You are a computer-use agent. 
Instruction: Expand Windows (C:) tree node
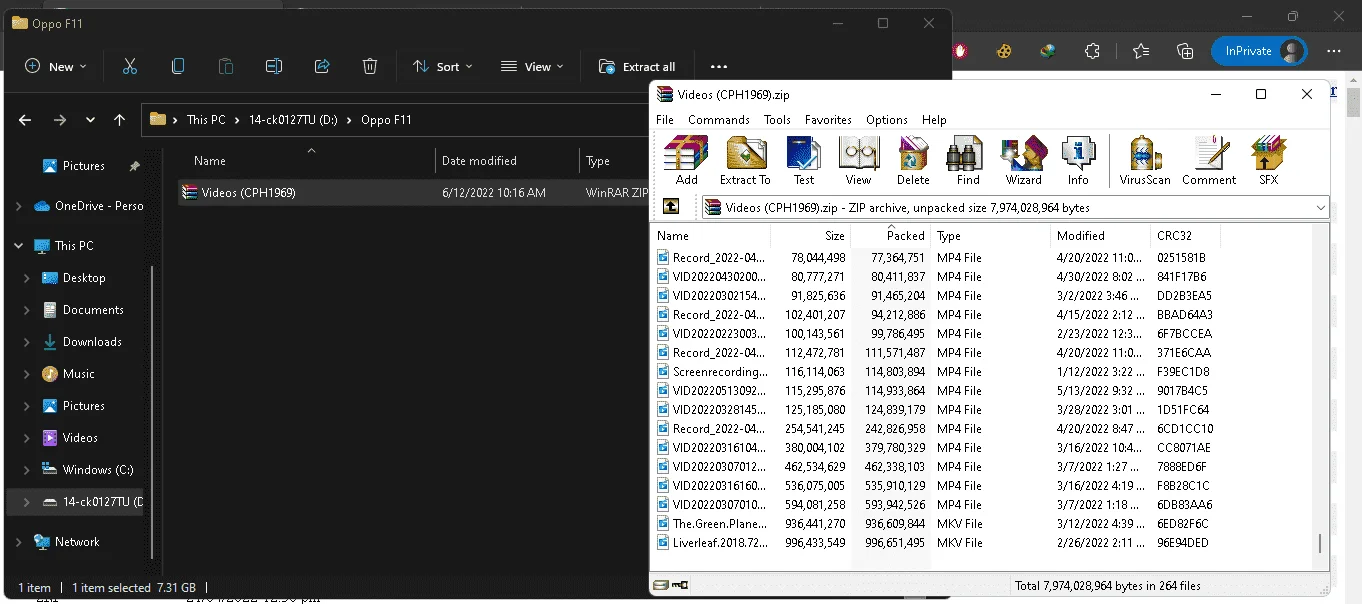click(27, 470)
